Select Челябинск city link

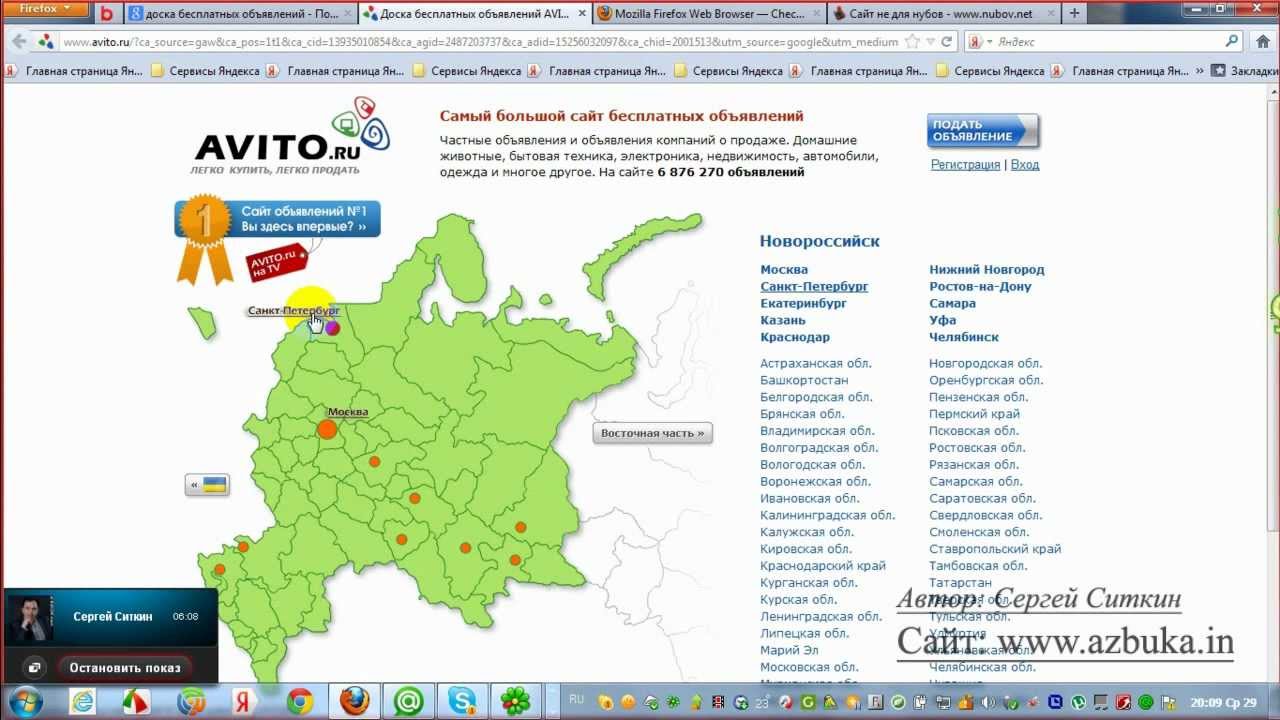coord(964,338)
